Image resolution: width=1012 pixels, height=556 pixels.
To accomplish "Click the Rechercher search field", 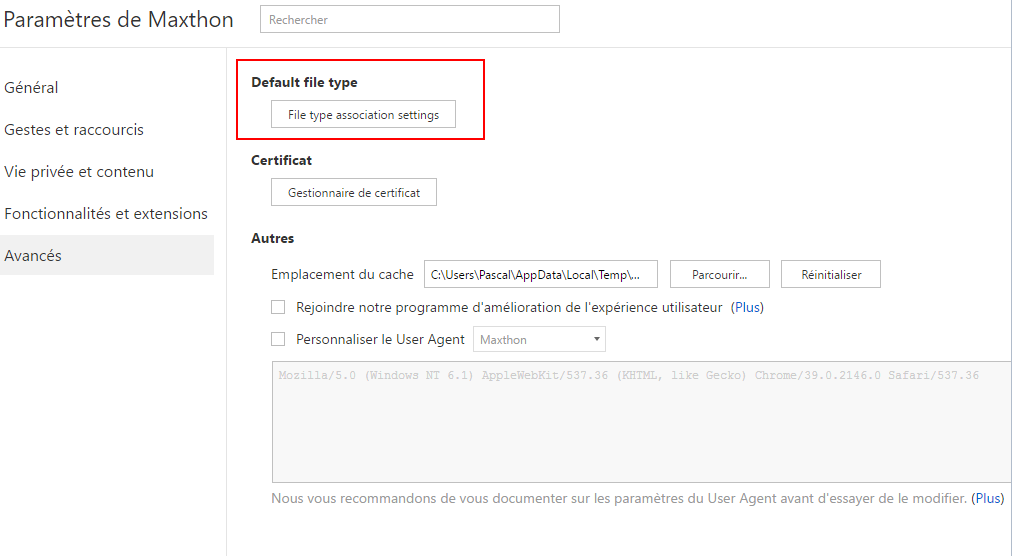I will pyautogui.click(x=409, y=19).
